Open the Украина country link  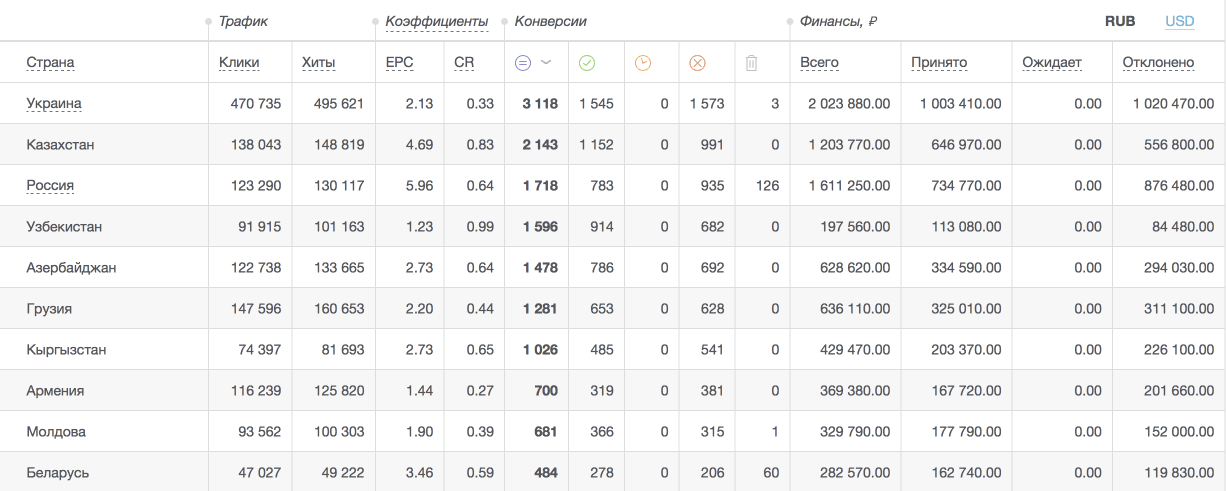[x=54, y=103]
